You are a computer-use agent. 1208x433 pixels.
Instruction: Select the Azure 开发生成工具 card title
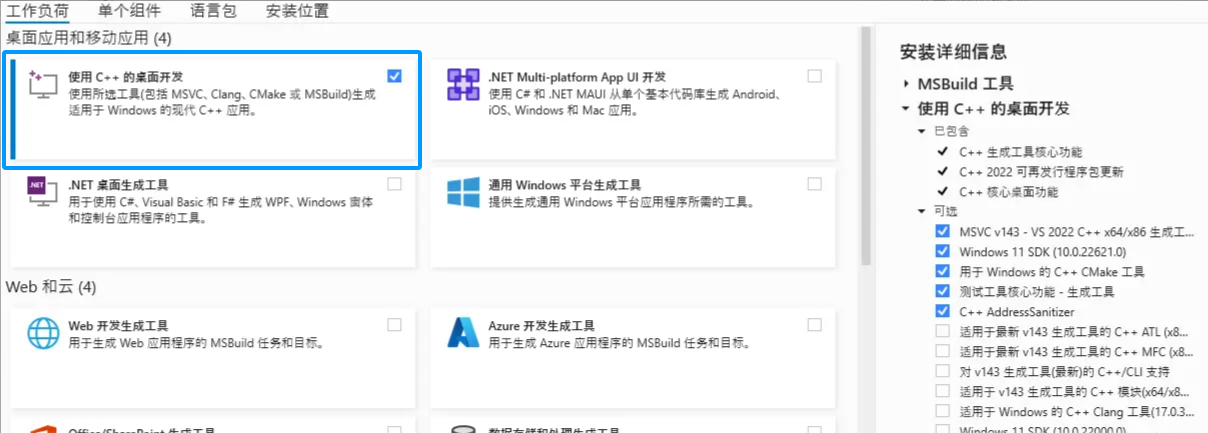click(x=541, y=325)
